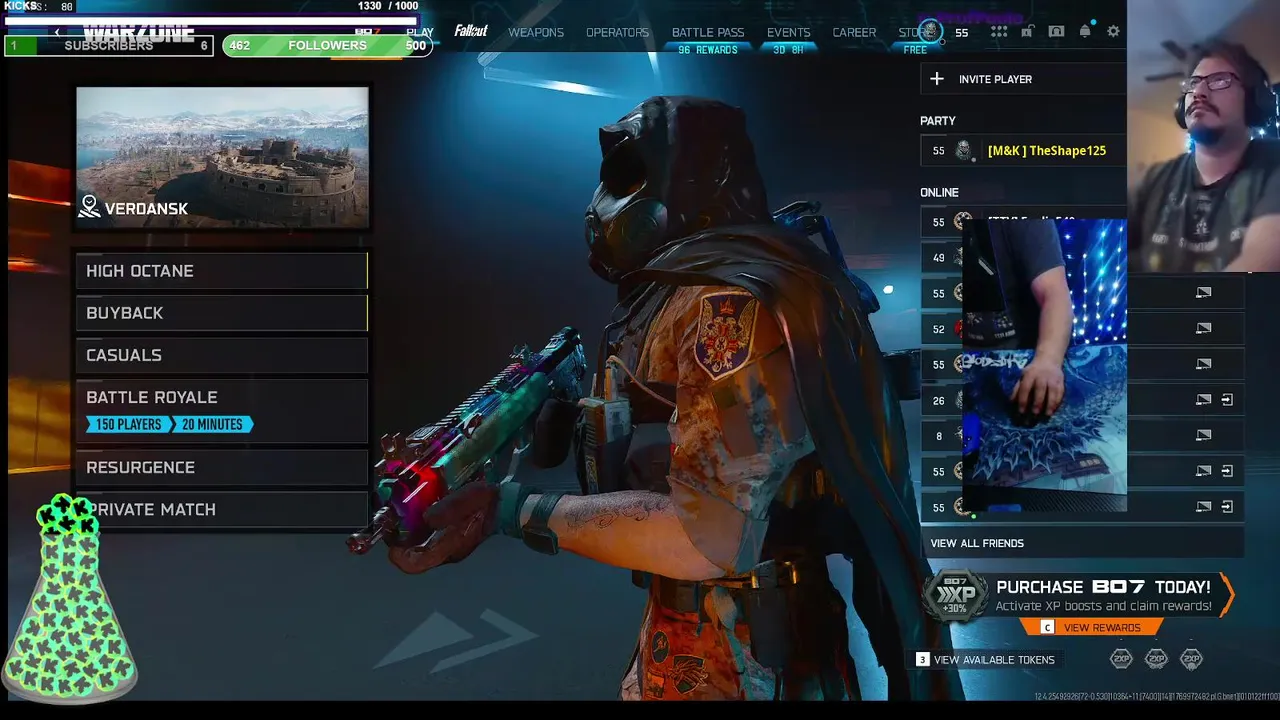
Task: Open the BATTLE PASS tab
Action: (x=708, y=32)
